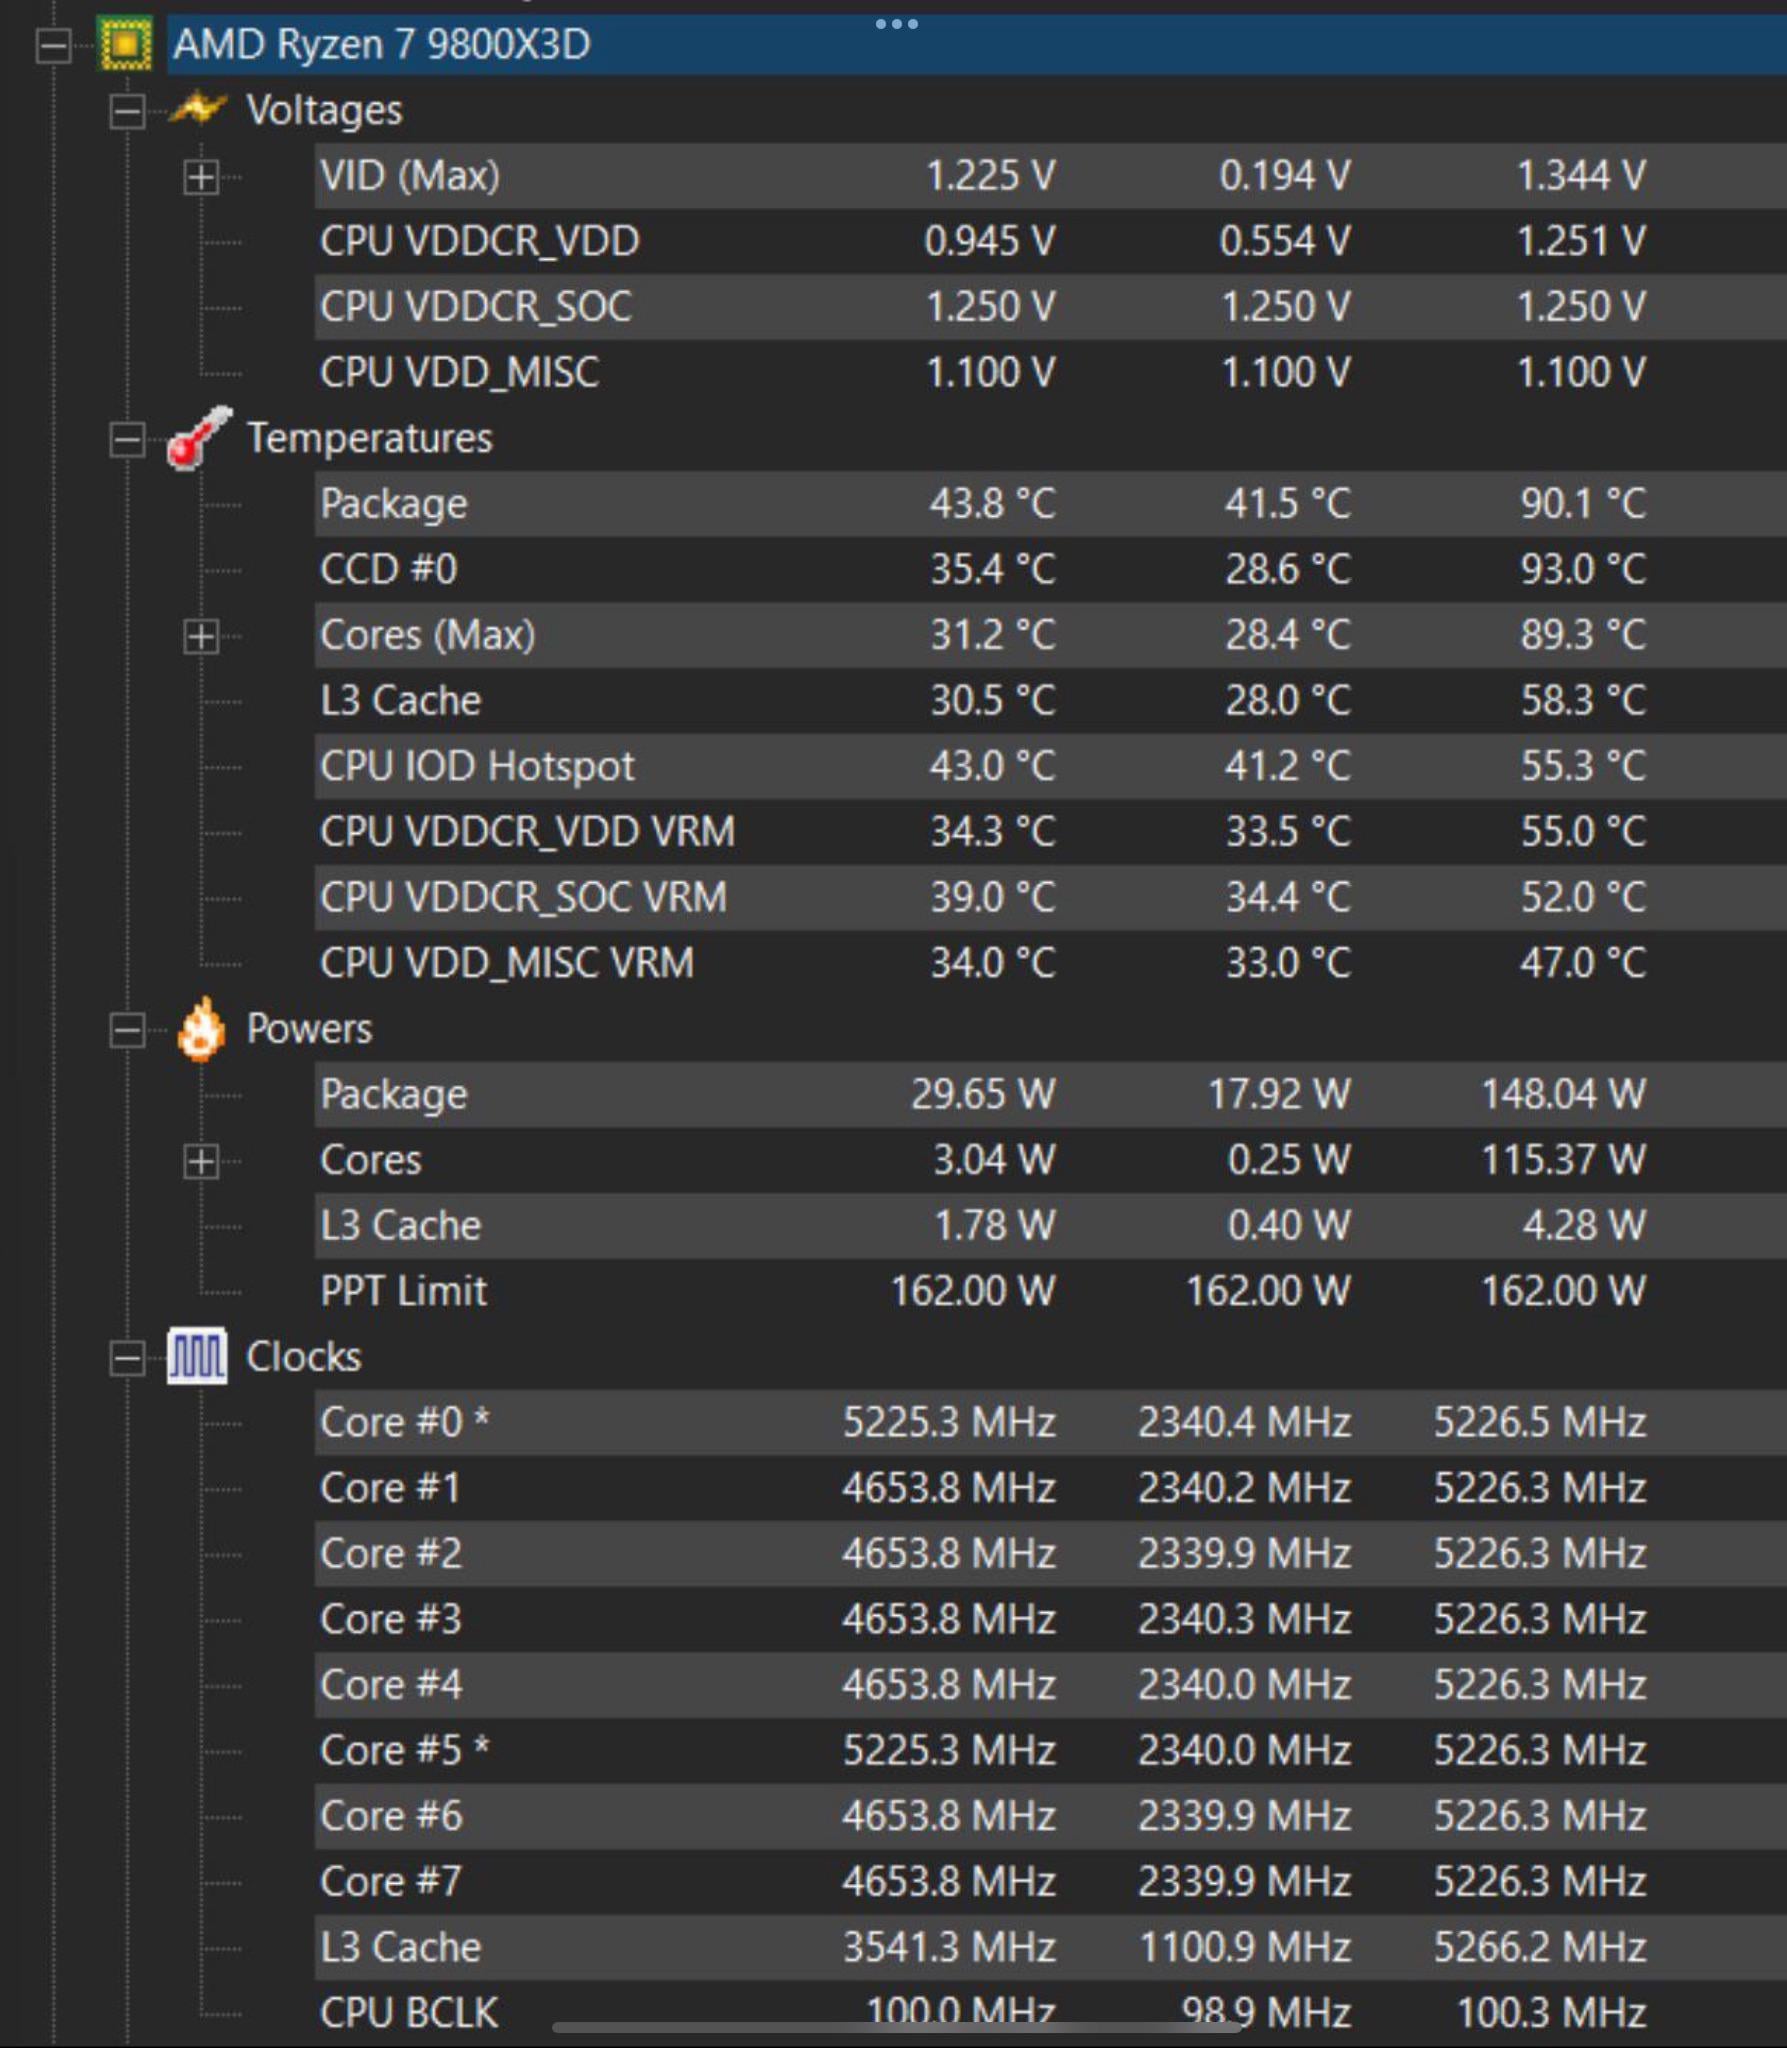Expand the Cores (Max) temperature row
This screenshot has width=1787, height=2048.
(201, 636)
